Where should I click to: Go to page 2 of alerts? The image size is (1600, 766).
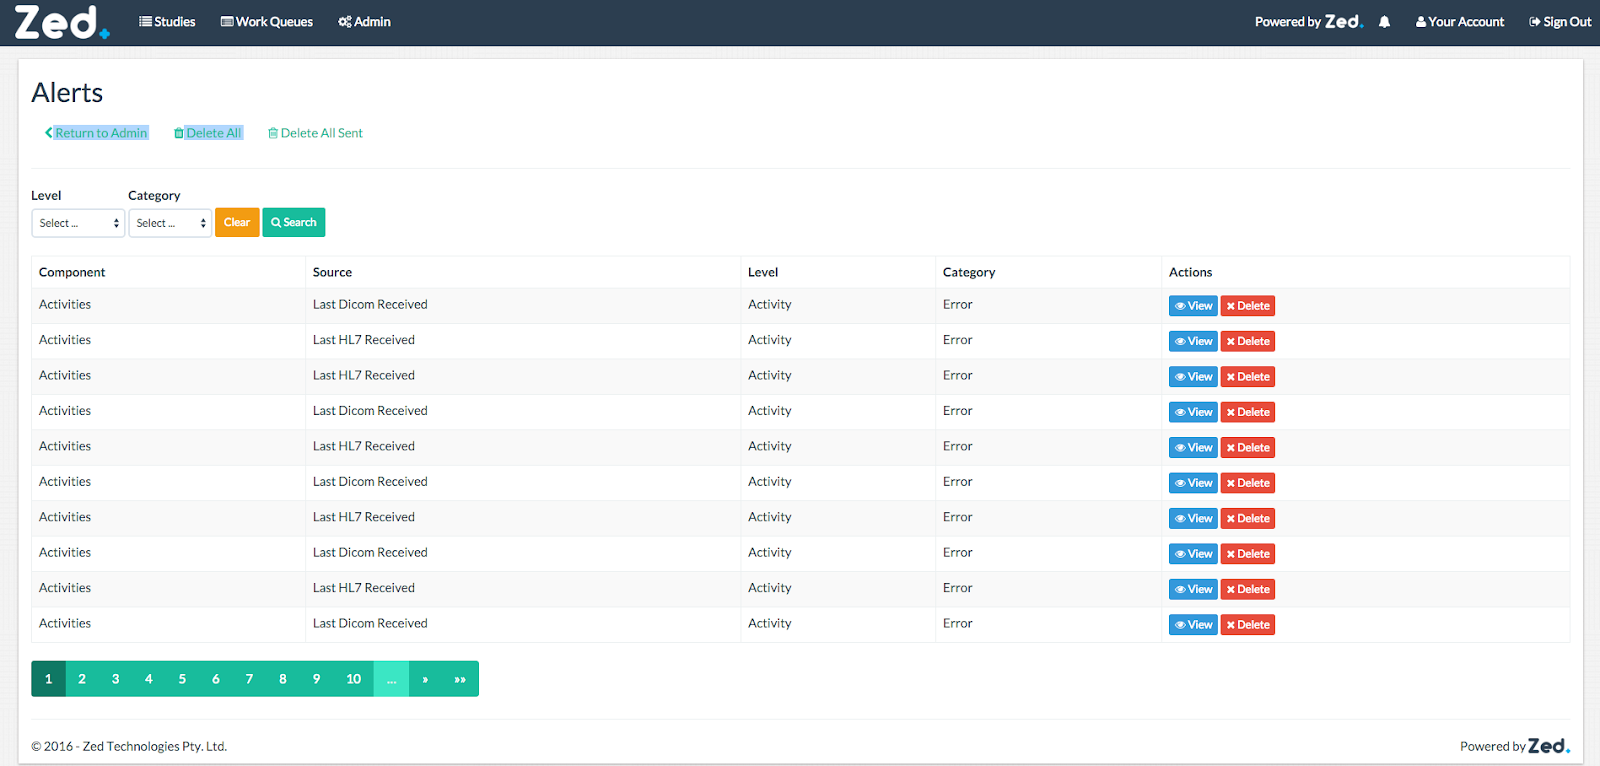82,679
